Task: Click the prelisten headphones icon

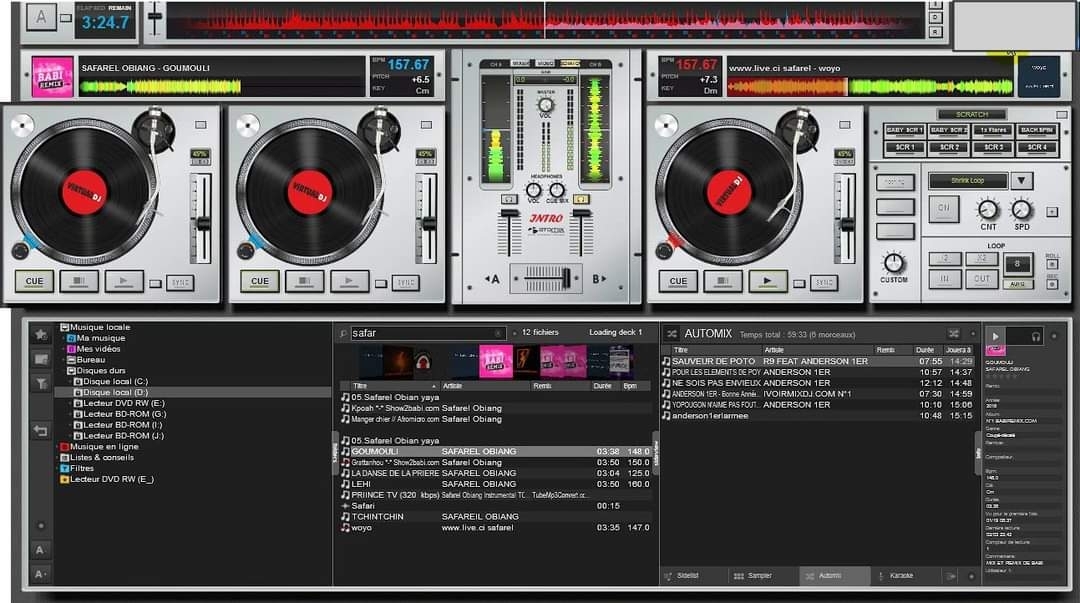Action: point(1035,336)
